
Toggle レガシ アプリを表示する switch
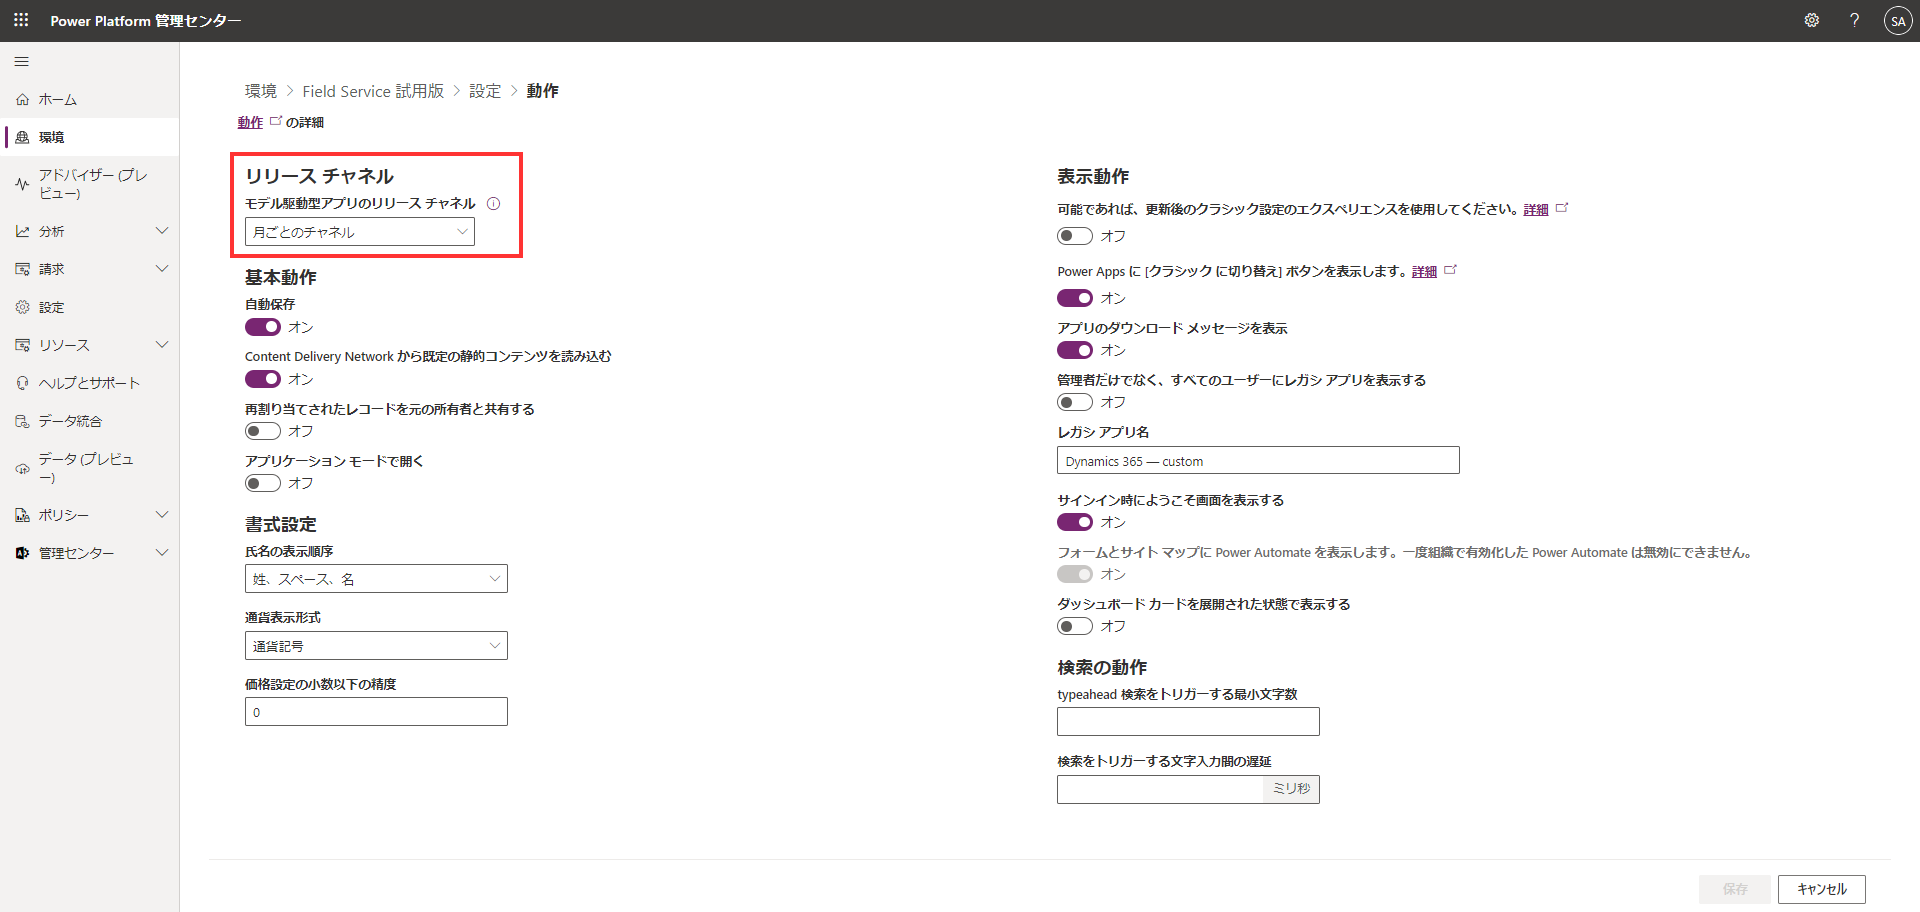click(x=1075, y=402)
